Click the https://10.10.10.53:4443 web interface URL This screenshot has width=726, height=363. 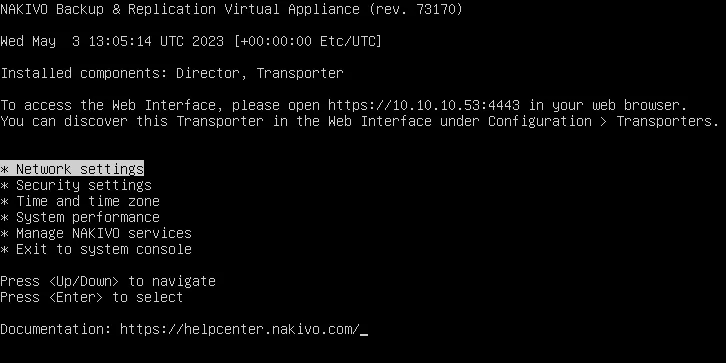click(424, 106)
